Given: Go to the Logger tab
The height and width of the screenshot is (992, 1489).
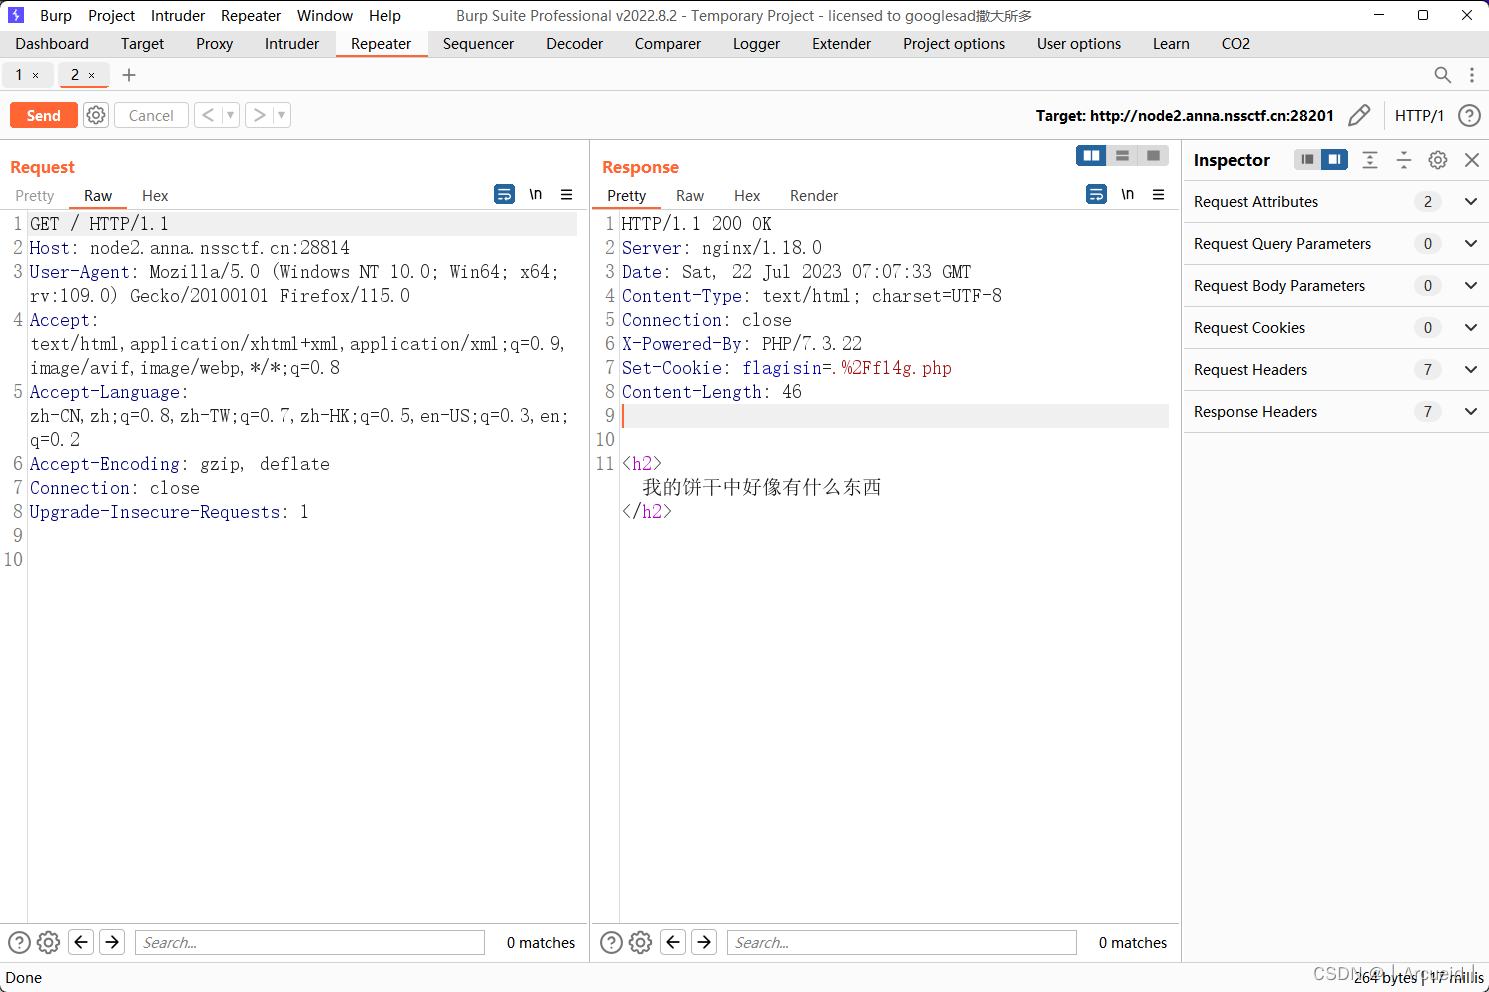Looking at the screenshot, I should point(756,44).
